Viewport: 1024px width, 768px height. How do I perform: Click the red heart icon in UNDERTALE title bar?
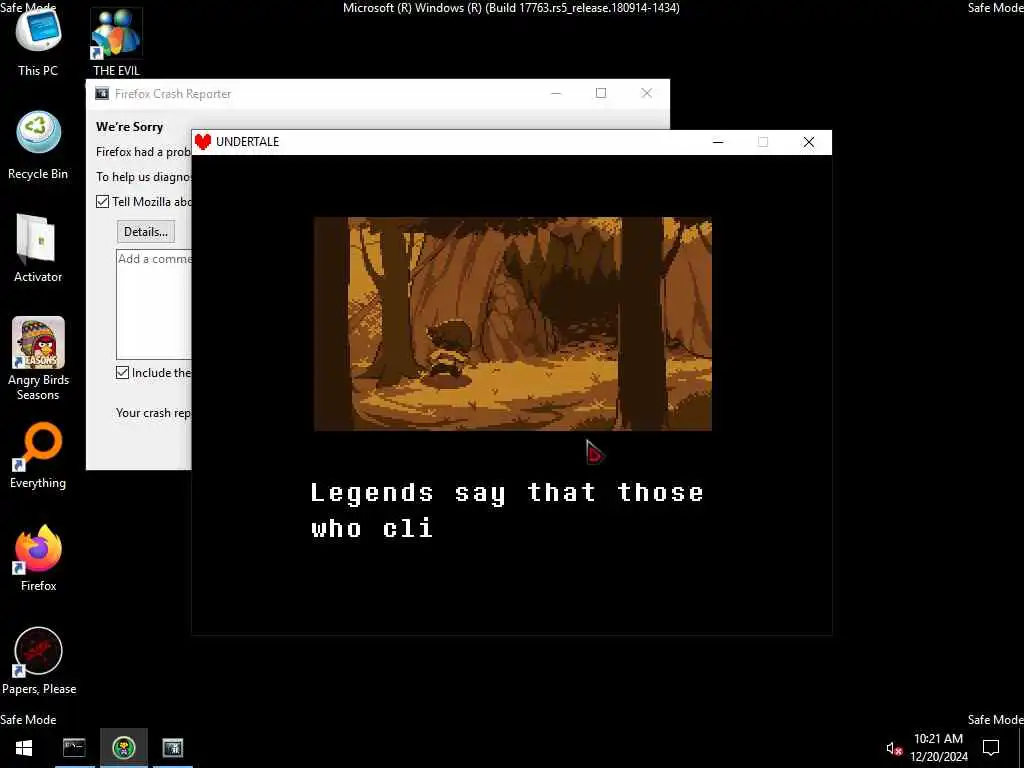click(x=203, y=142)
